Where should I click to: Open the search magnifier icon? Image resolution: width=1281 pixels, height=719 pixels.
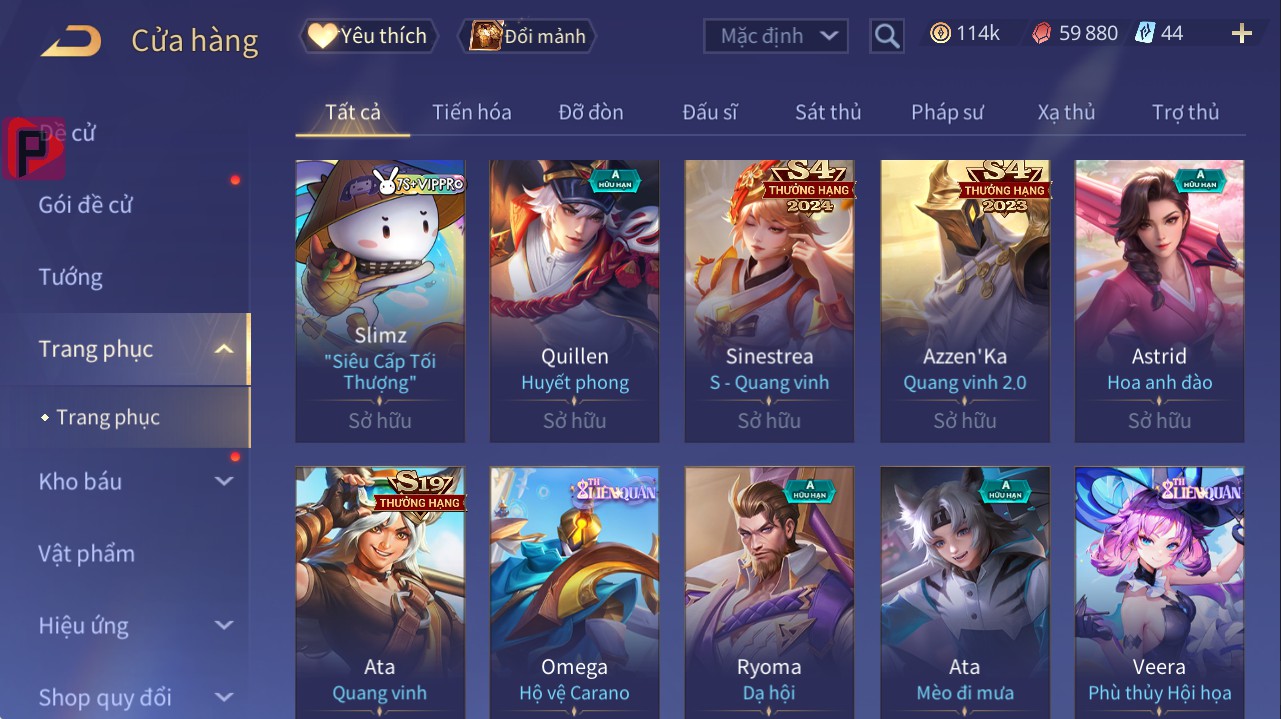[886, 37]
